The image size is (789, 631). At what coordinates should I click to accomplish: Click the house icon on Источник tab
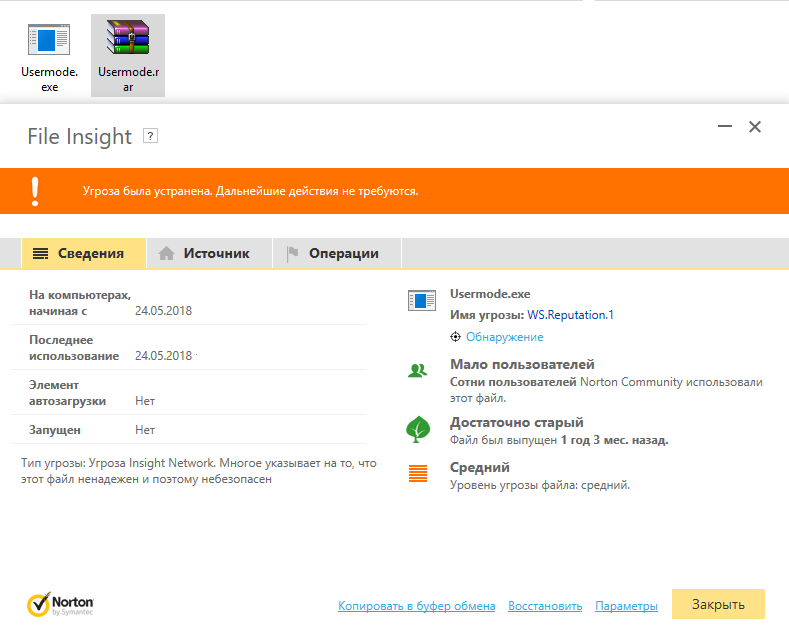click(x=166, y=253)
